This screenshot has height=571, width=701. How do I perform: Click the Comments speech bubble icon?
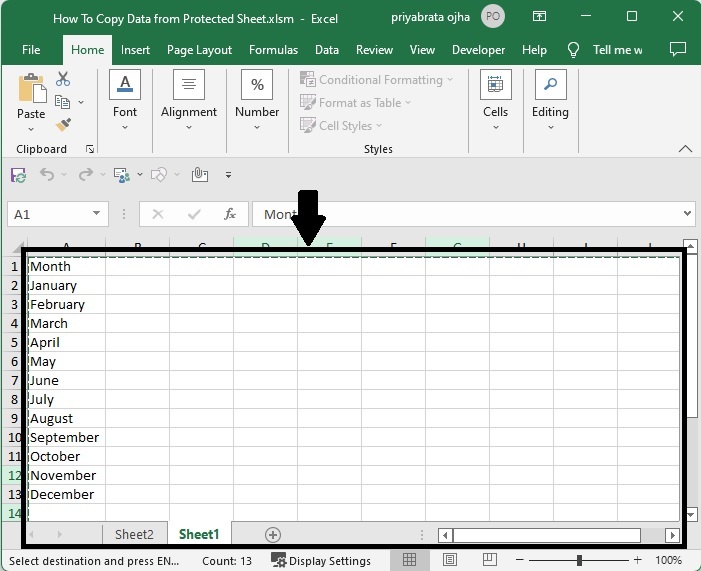[x=677, y=50]
